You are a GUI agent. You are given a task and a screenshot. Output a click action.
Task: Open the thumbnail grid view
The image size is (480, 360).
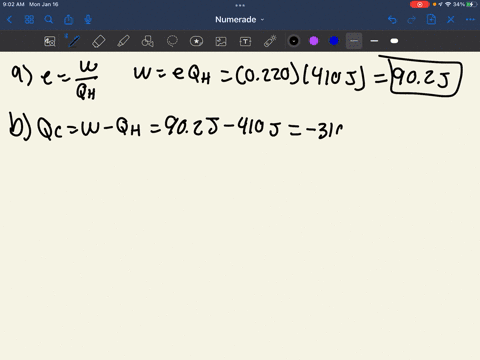coord(29,20)
